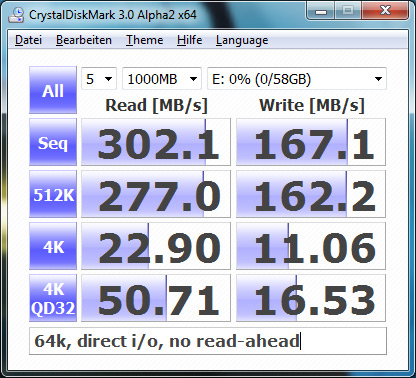Click the CrystalDiskMark title bar app icon
Image resolution: width=416 pixels, height=378 pixels.
pyautogui.click(x=16, y=14)
